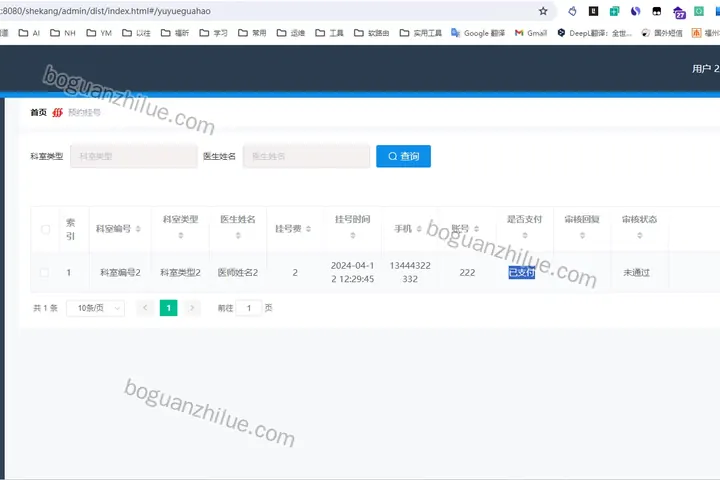Sort the table by 挂号时间 column
The width and height of the screenshot is (720, 480).
353,235
